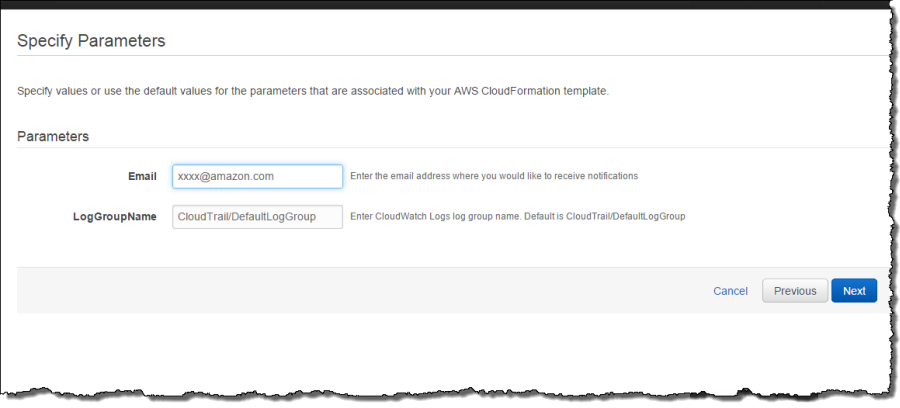Click empty gray footer bar left of Cancel
This screenshot has height=408, width=900.
click(350, 291)
